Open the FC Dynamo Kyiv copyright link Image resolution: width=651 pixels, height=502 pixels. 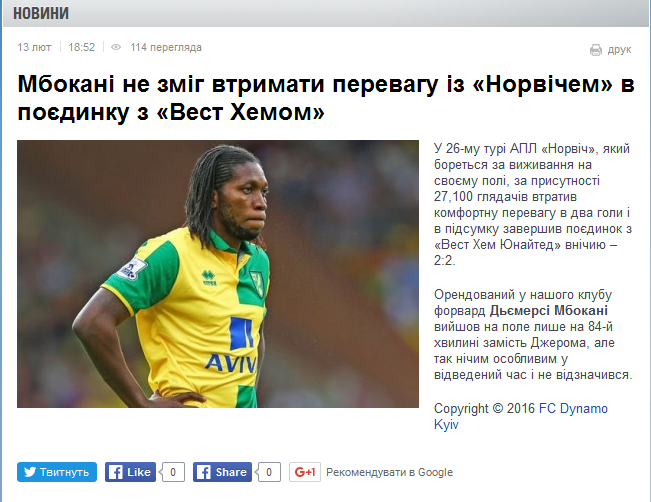click(x=521, y=416)
